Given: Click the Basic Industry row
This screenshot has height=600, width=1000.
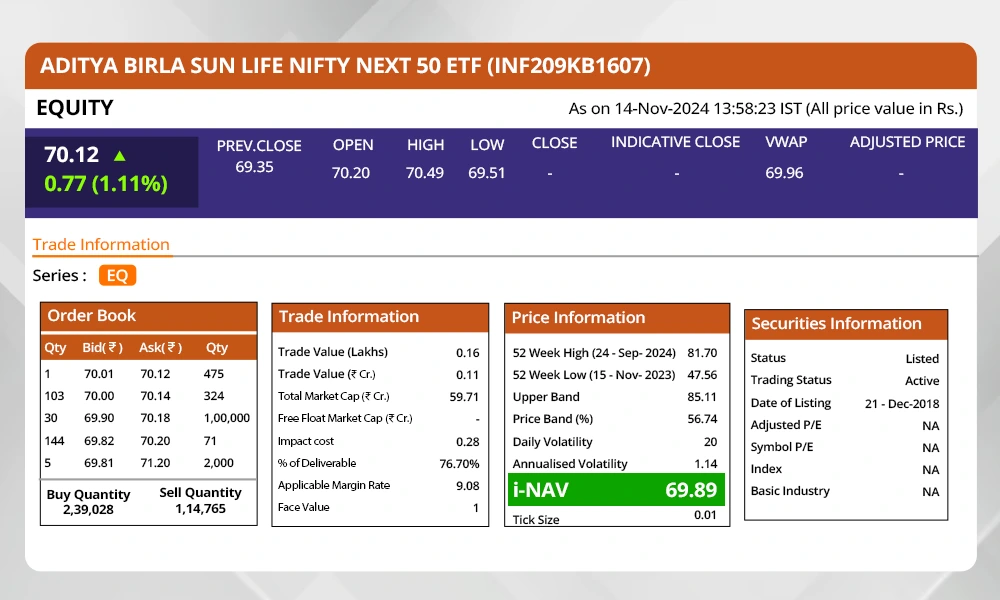Looking at the screenshot, I should 844,492.
